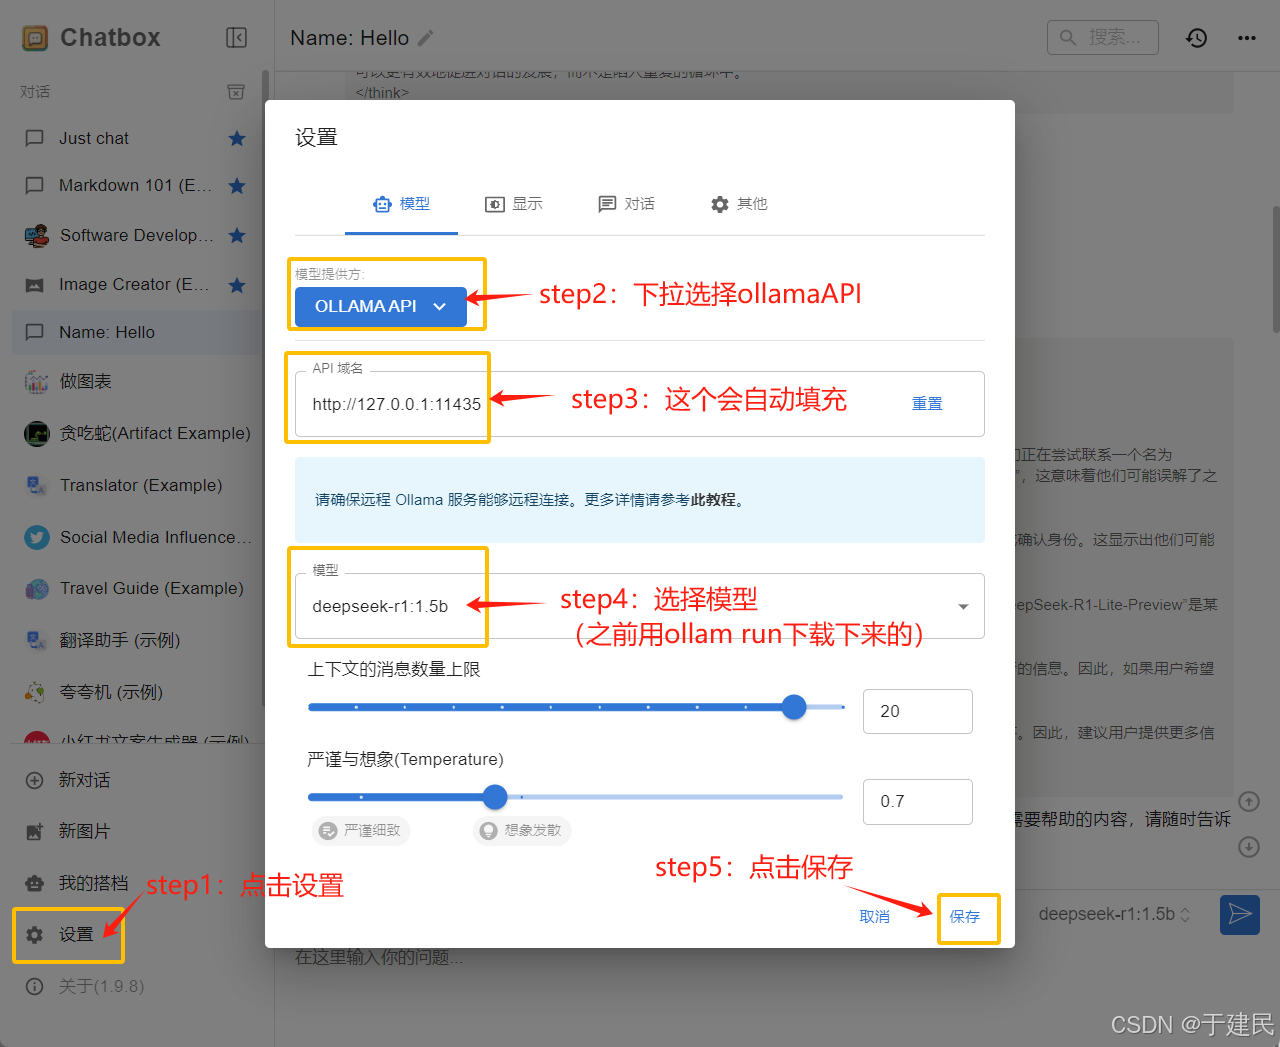Jump to top with up-arrow icon
The height and width of the screenshot is (1047, 1280).
pyautogui.click(x=1249, y=801)
